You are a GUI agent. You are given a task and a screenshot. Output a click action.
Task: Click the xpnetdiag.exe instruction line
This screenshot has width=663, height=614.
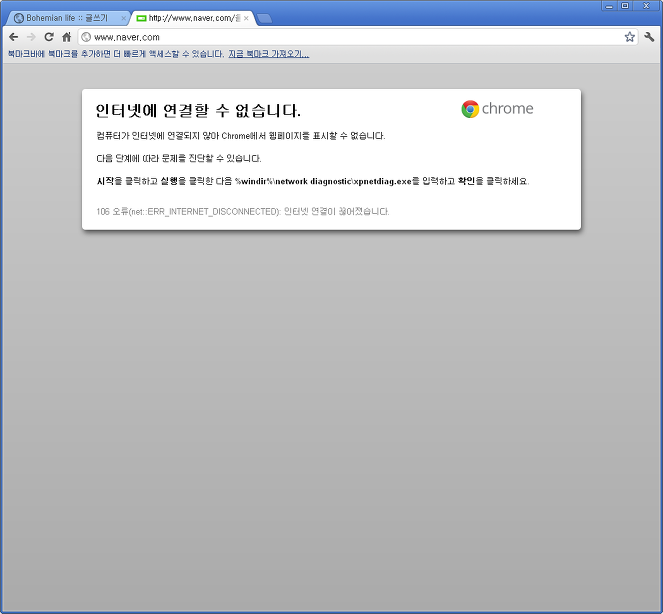click(x=313, y=181)
